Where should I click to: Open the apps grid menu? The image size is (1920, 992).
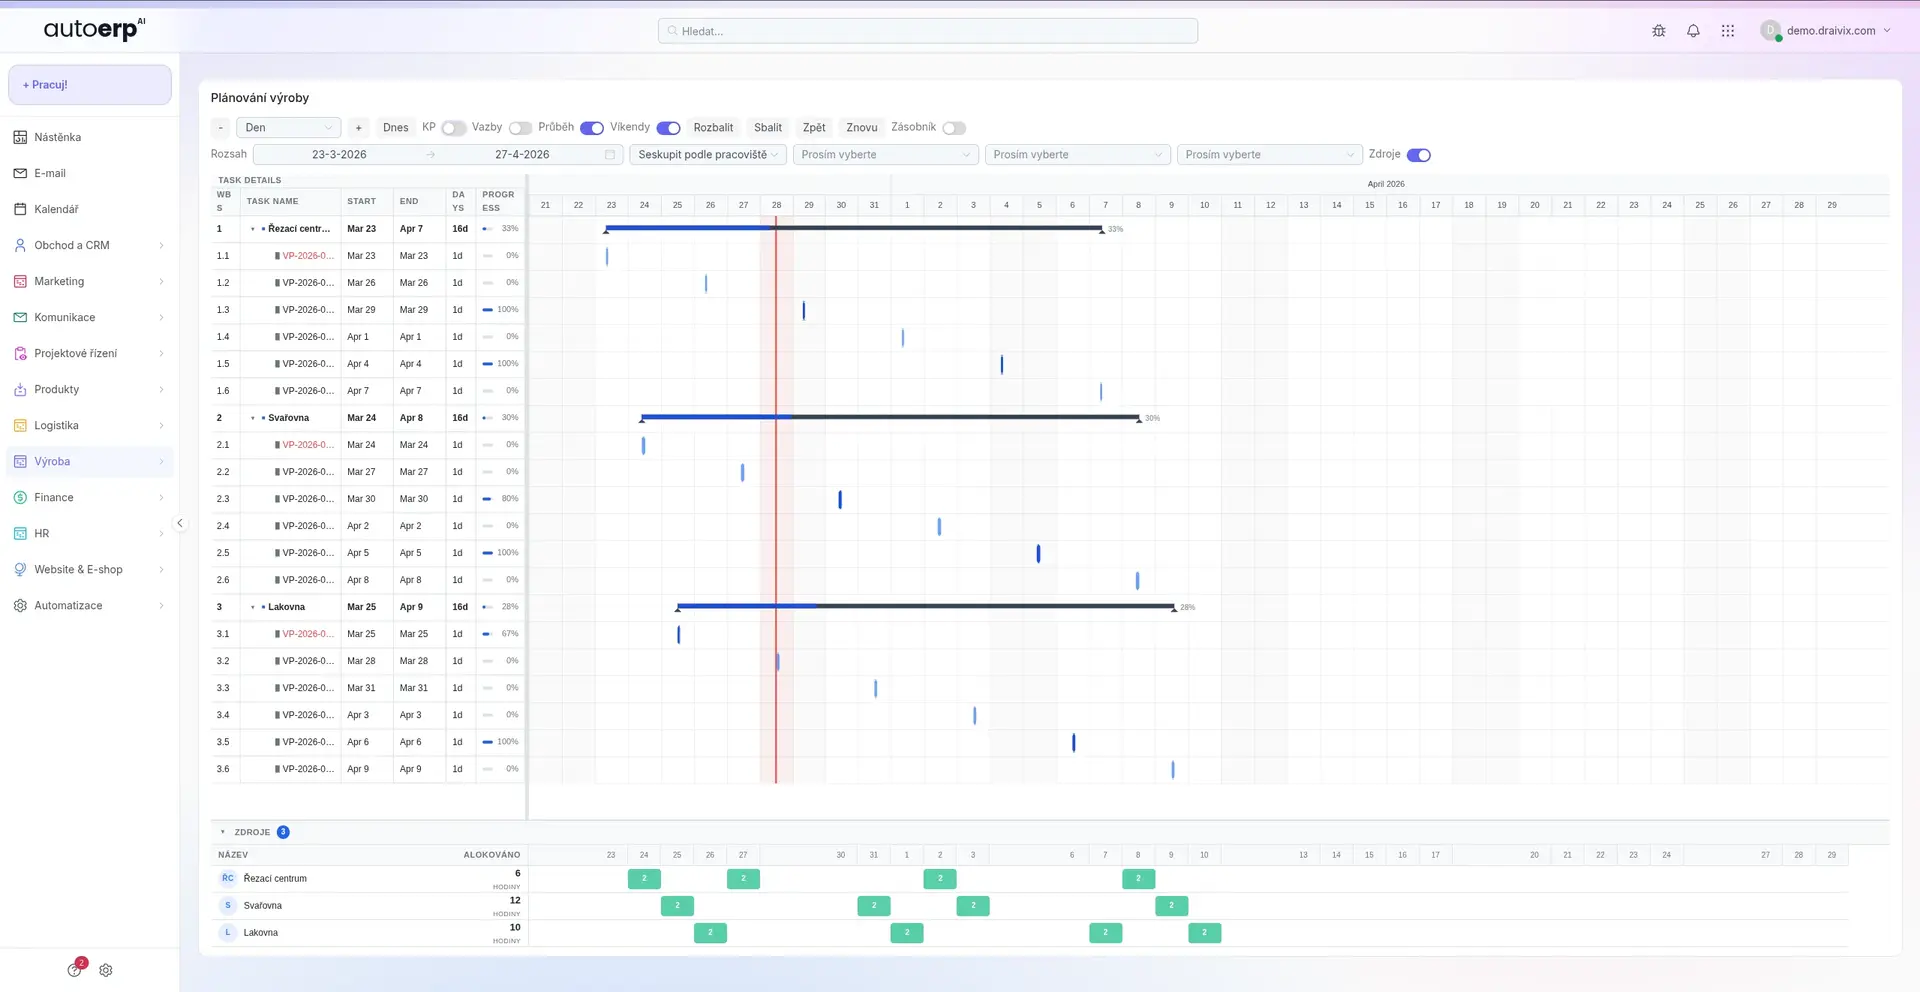click(1727, 31)
